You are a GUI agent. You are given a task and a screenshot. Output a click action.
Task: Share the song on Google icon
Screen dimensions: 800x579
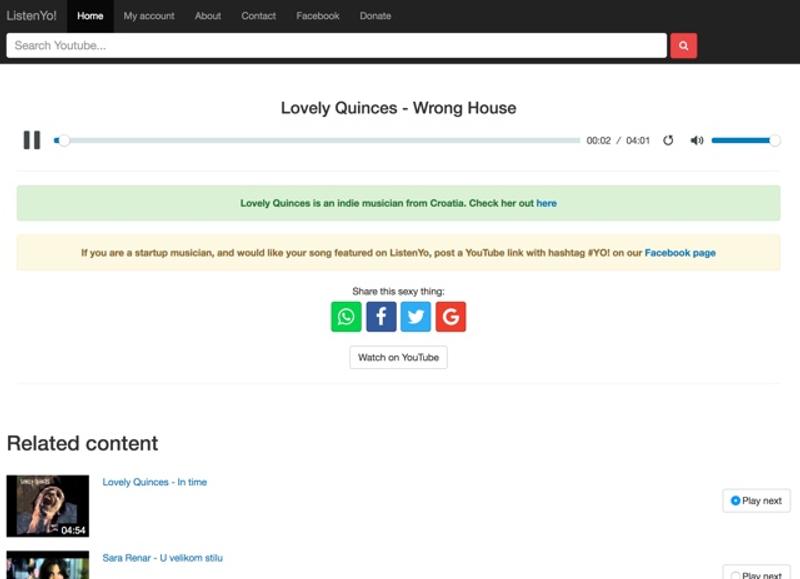point(451,317)
